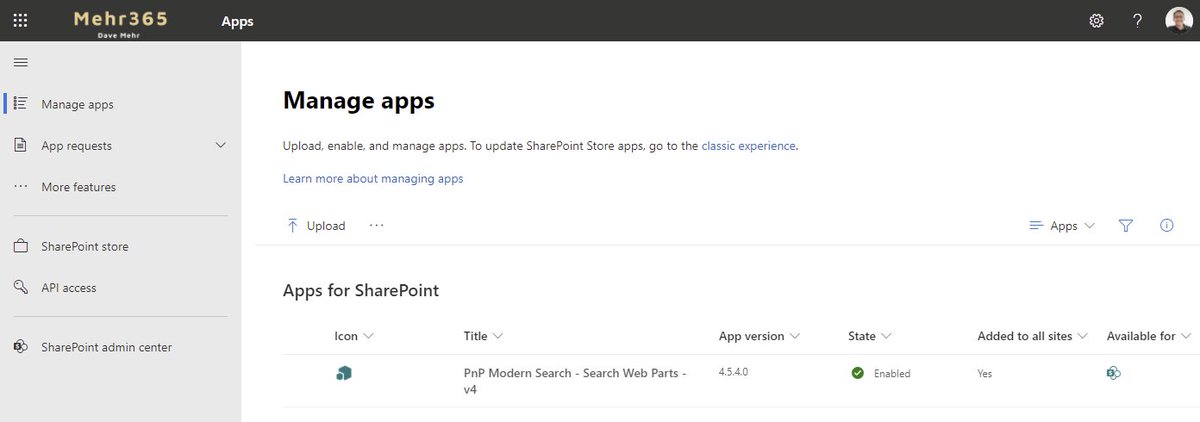This screenshot has width=1200, height=422.
Task: Open the settings gear icon
Action: click(1096, 20)
